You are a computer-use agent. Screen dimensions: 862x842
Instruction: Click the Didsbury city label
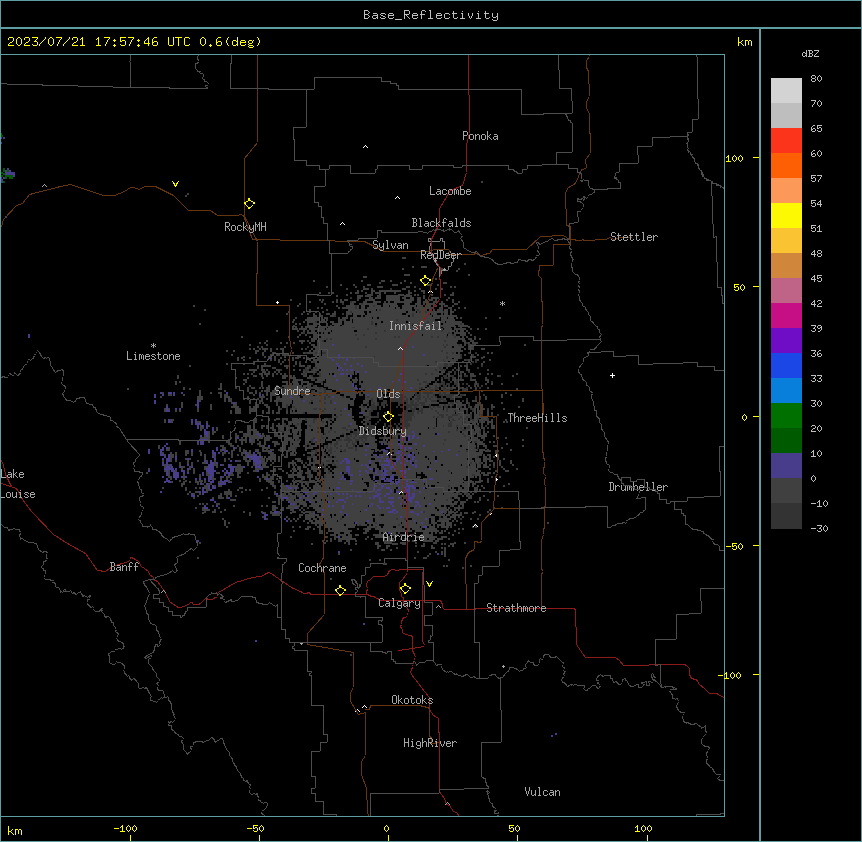pyautogui.click(x=383, y=431)
